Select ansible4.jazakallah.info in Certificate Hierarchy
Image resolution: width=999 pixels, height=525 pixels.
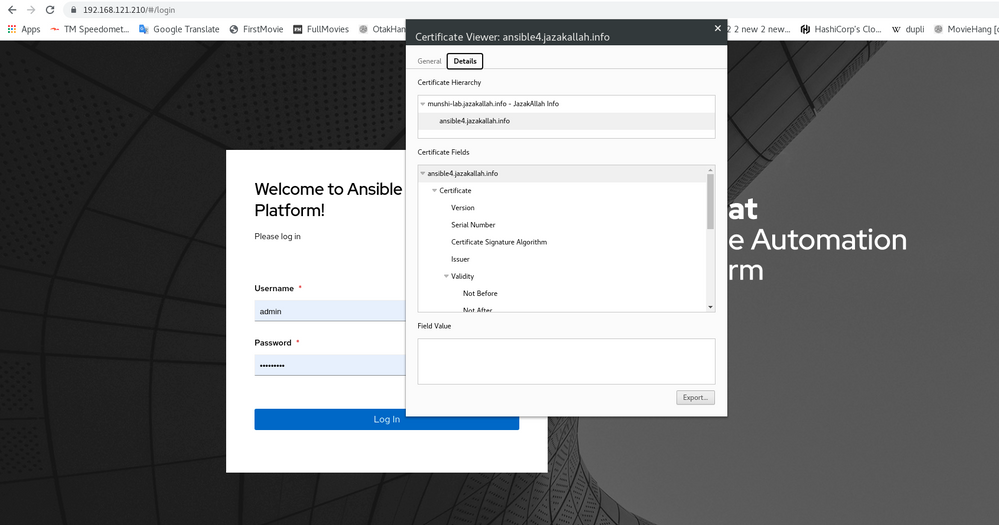click(x=566, y=121)
